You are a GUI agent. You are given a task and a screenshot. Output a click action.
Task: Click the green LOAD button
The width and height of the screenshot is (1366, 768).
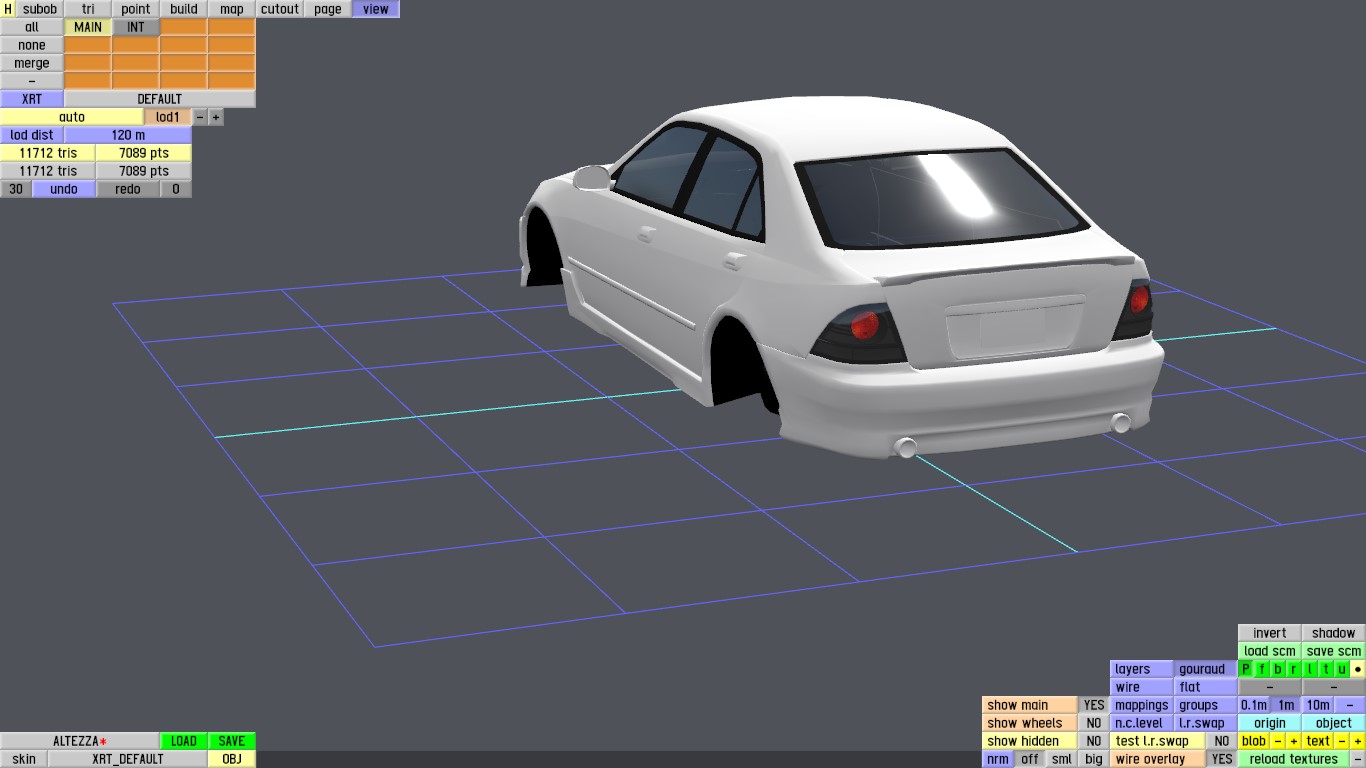coord(184,741)
